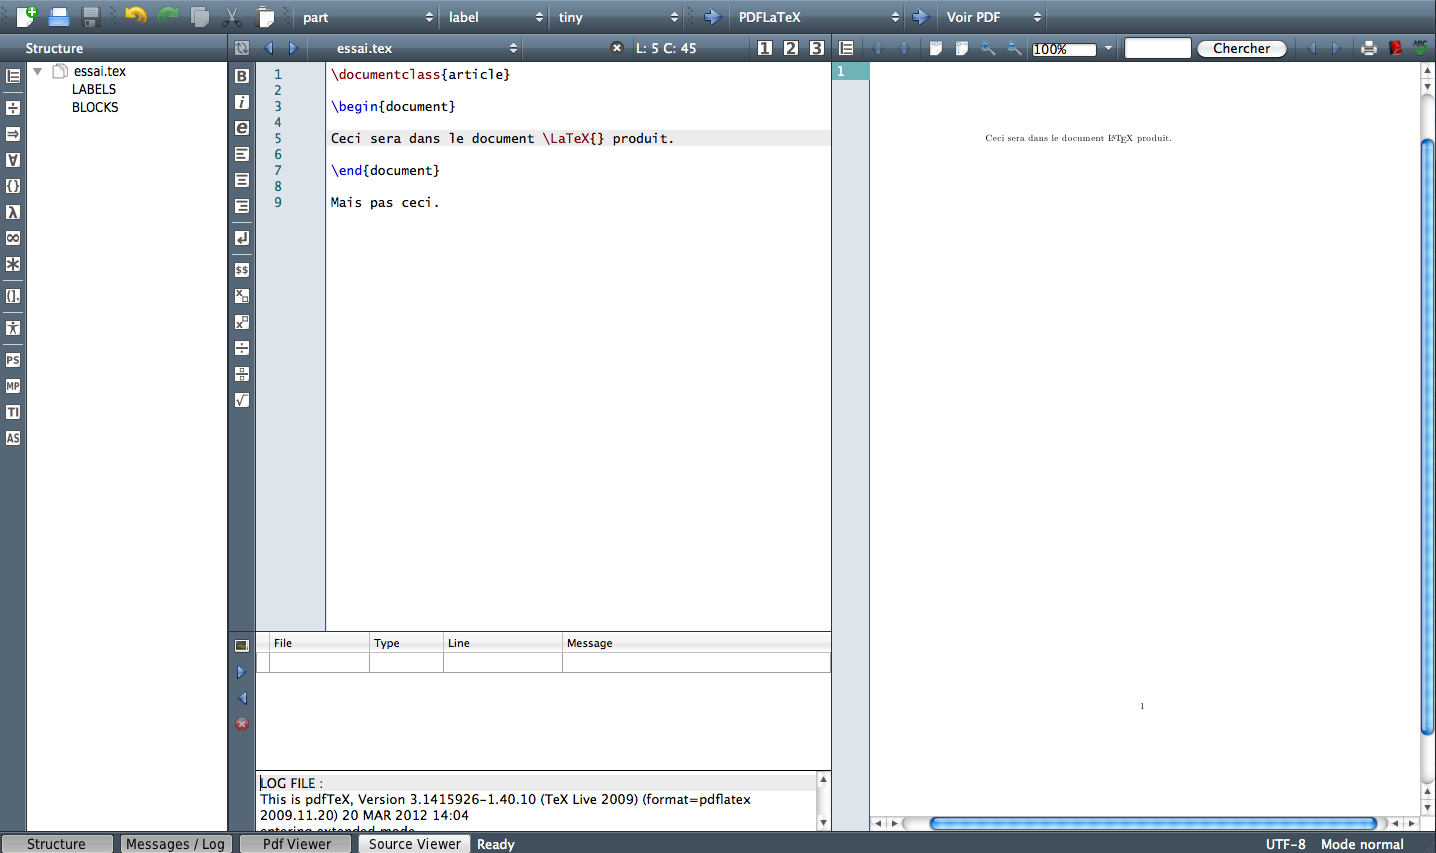Run PDFLaTeX with the blue arrow

(713, 17)
